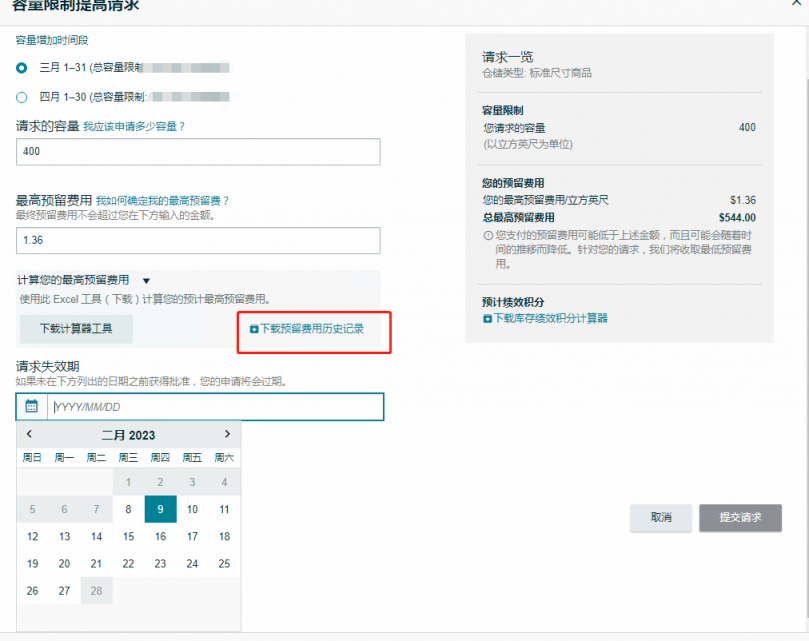The image size is (809, 641).
Task: Pick February 24 in the calendar
Action: coord(192,564)
